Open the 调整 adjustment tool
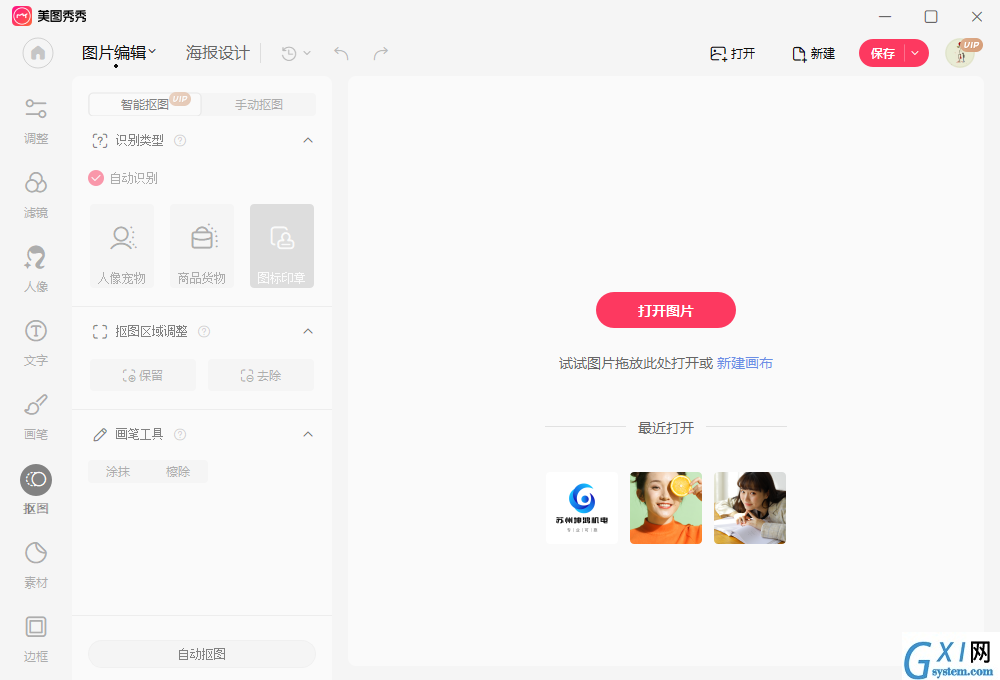The image size is (1000, 680). (36, 121)
